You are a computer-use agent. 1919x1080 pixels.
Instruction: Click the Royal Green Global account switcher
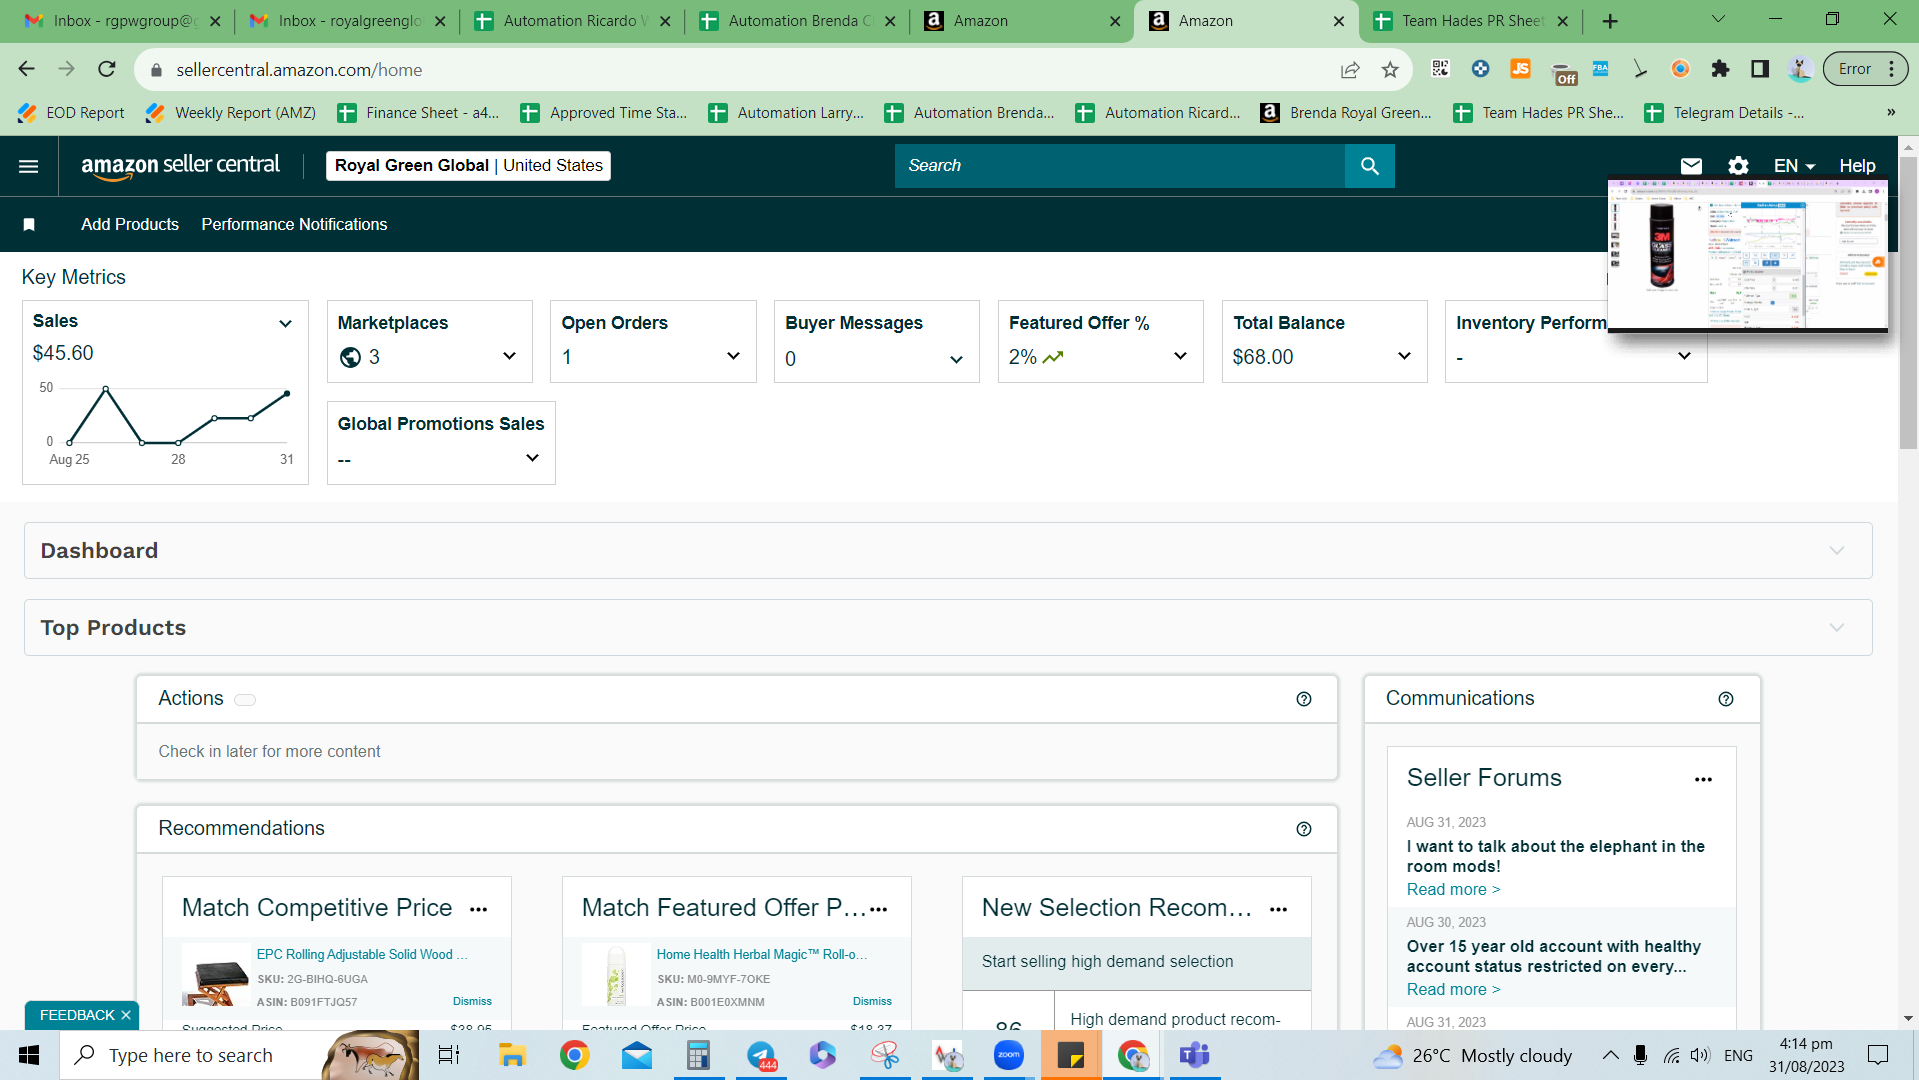tap(468, 166)
